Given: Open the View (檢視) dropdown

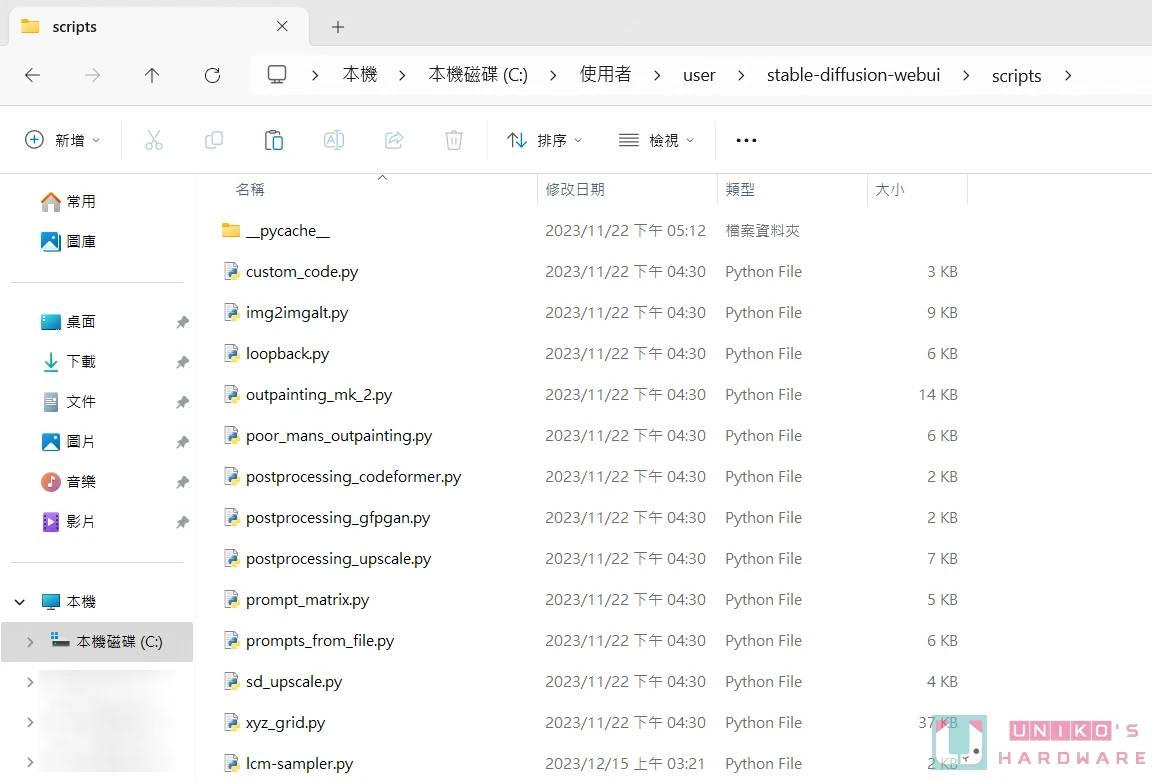Looking at the screenshot, I should tap(656, 140).
